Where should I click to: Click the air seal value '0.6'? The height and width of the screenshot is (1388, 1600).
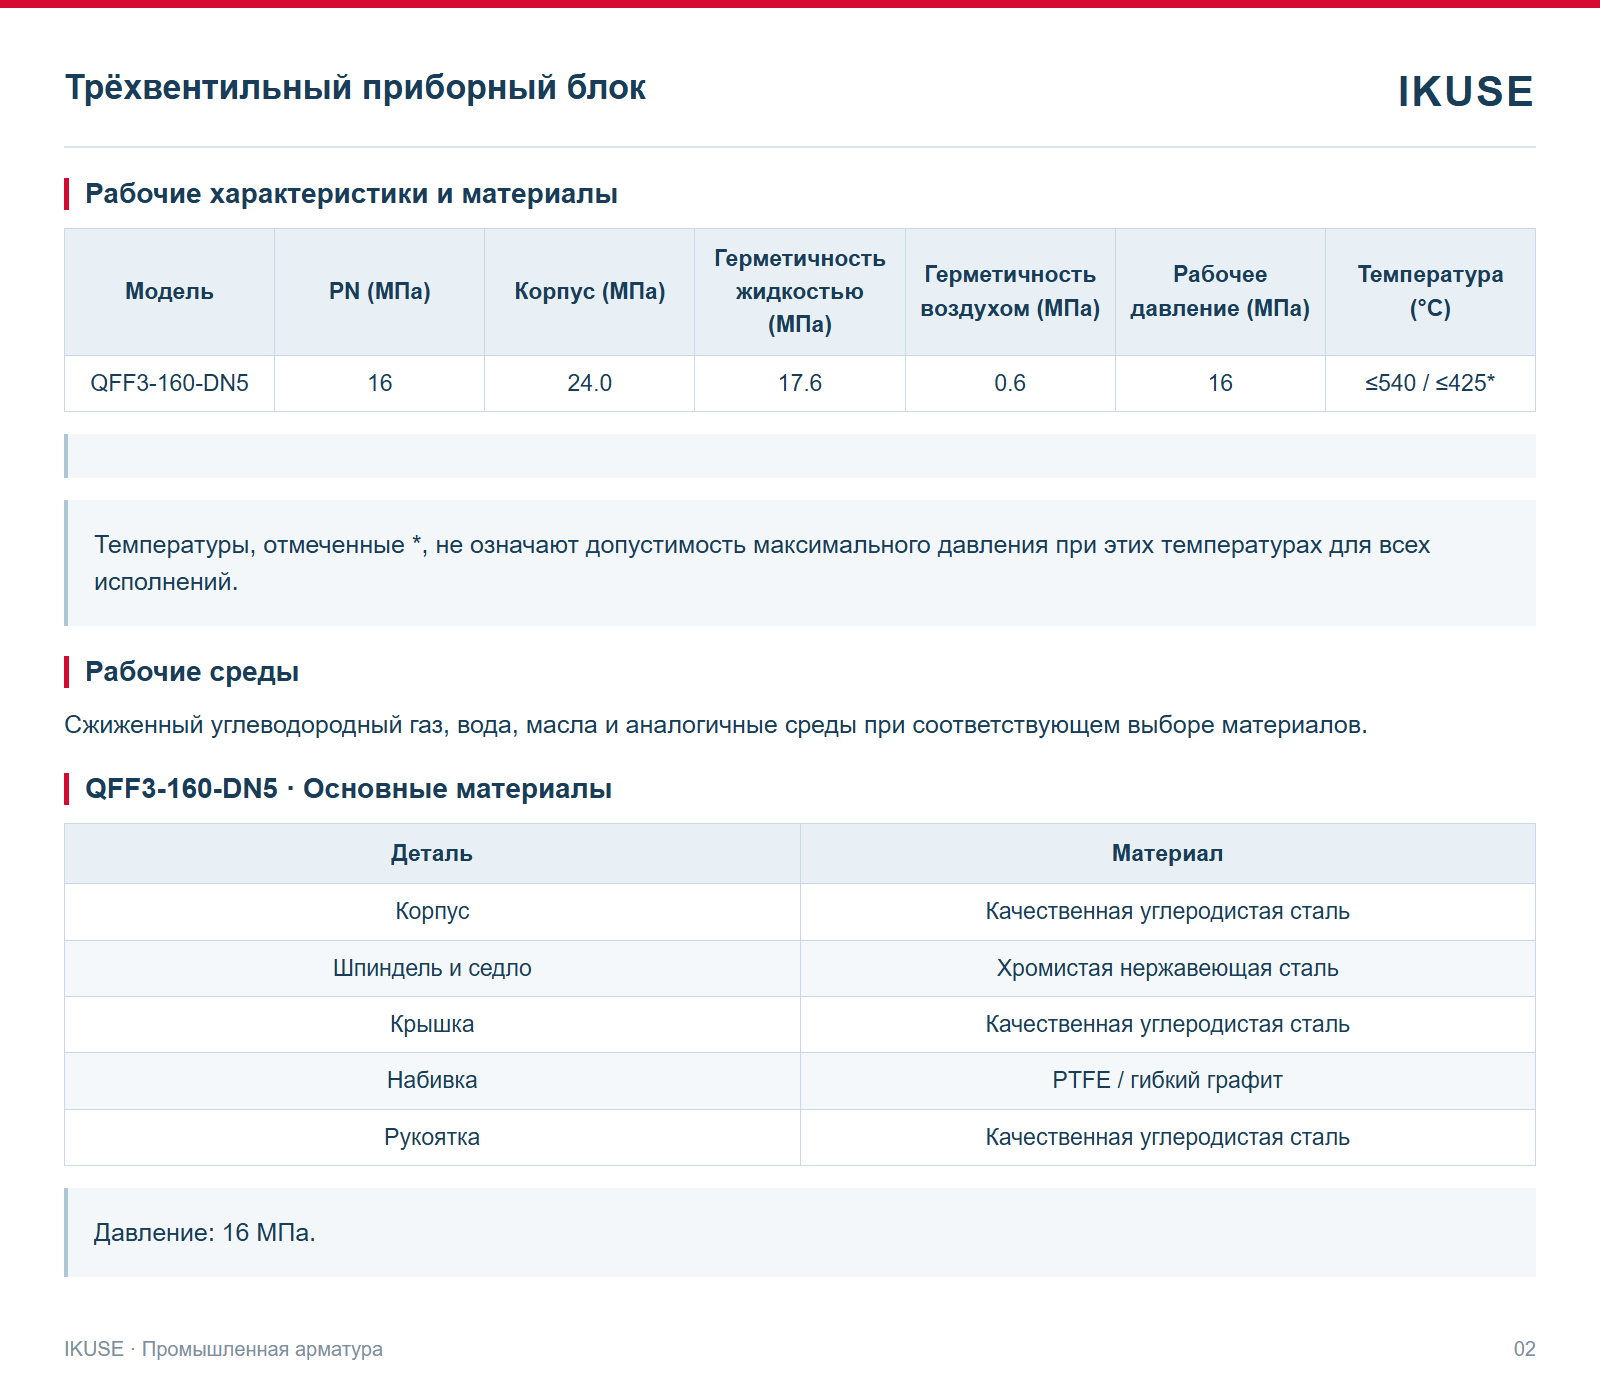(x=1010, y=383)
